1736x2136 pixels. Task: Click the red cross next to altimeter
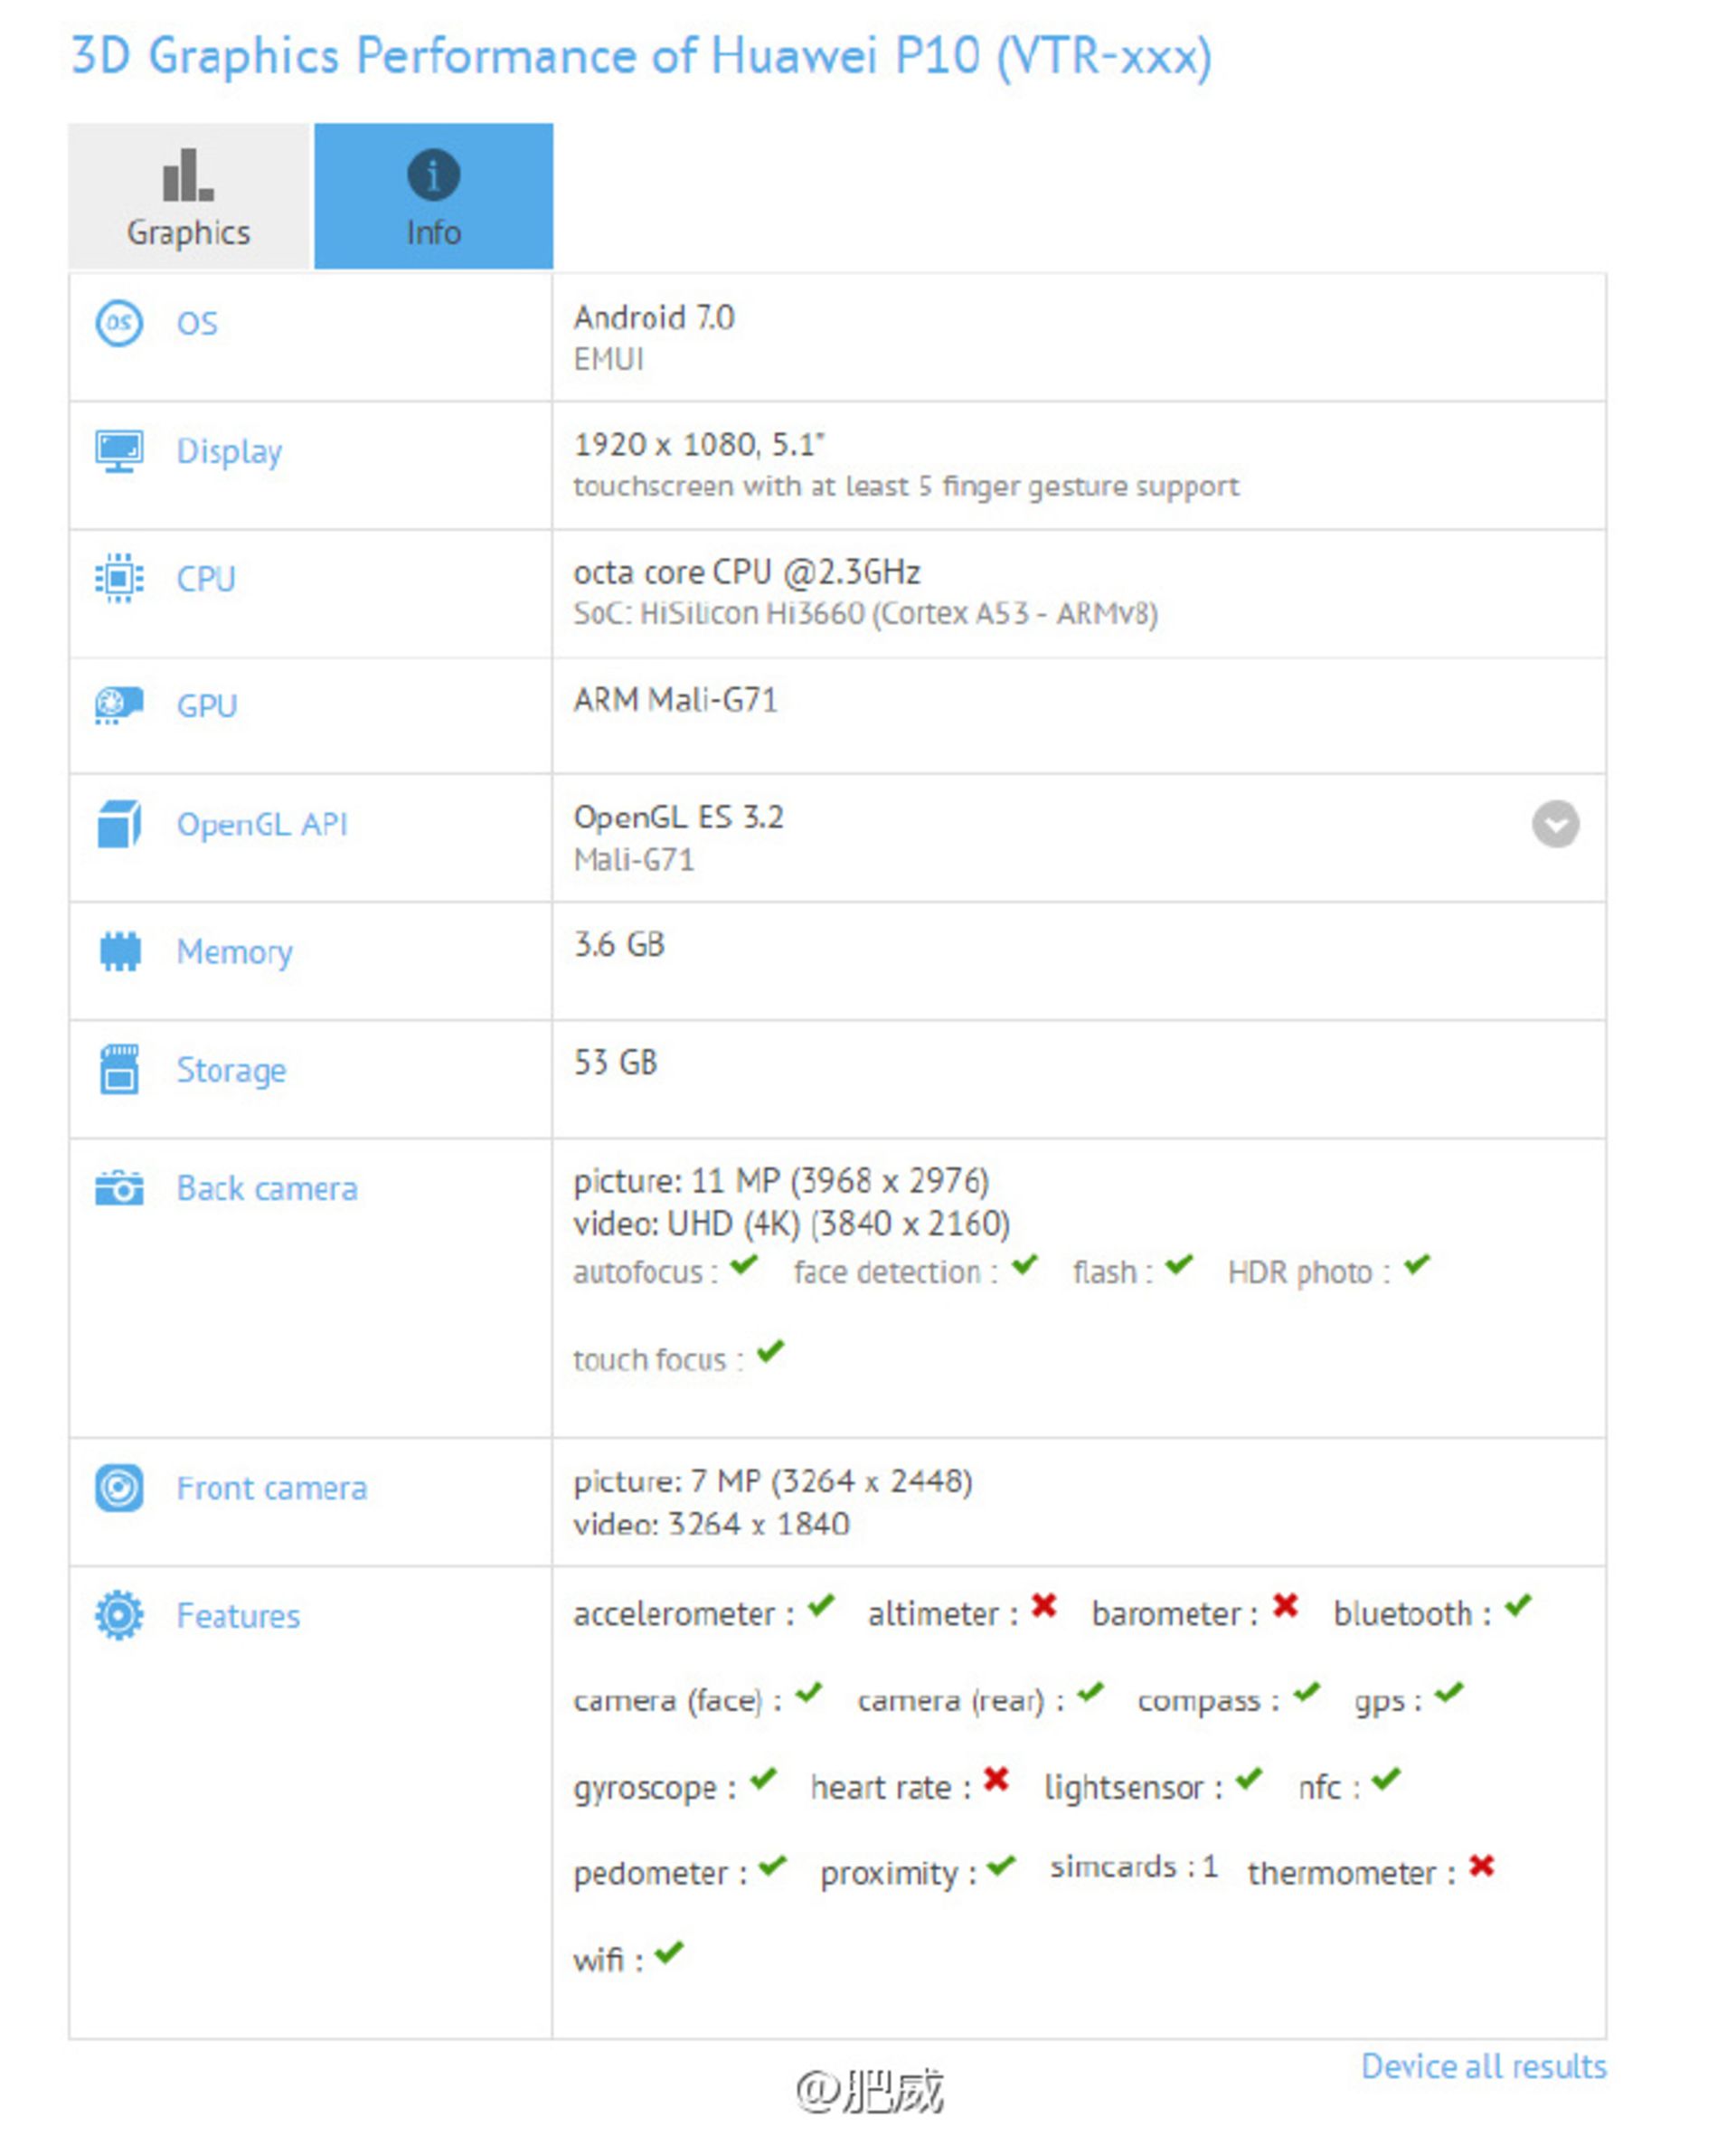[x=1044, y=1606]
